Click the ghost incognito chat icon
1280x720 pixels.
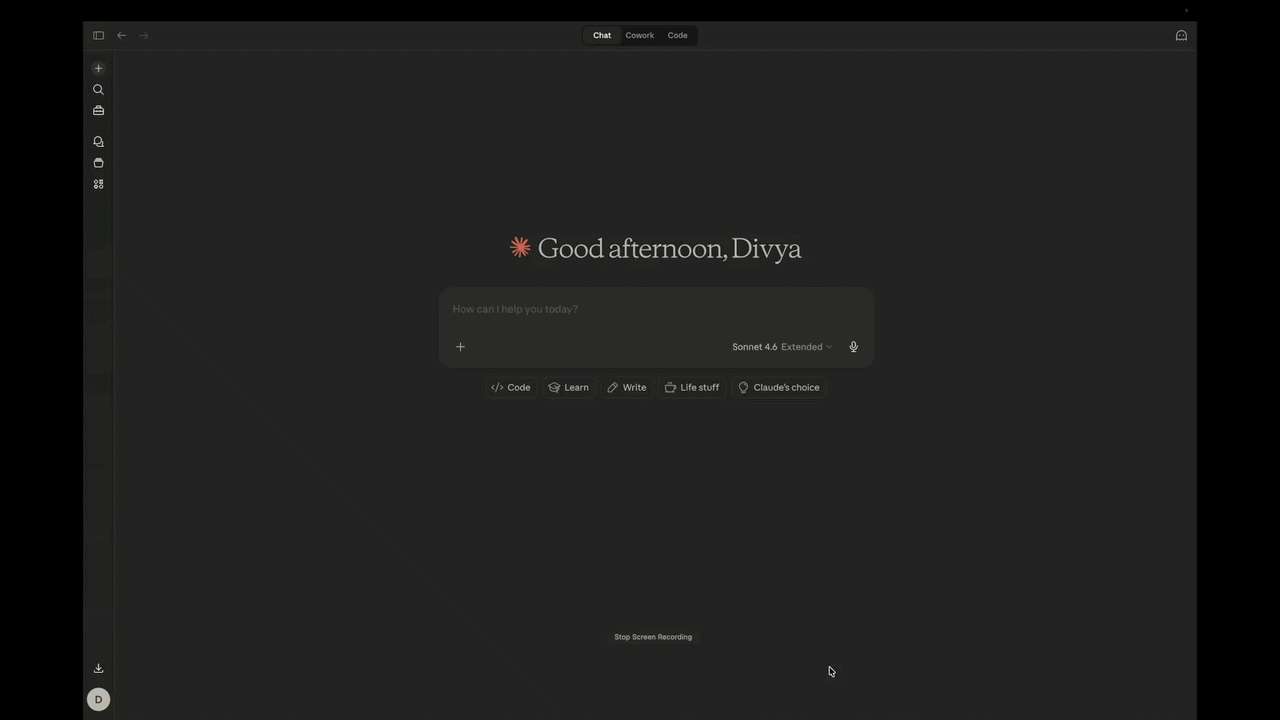click(1181, 35)
